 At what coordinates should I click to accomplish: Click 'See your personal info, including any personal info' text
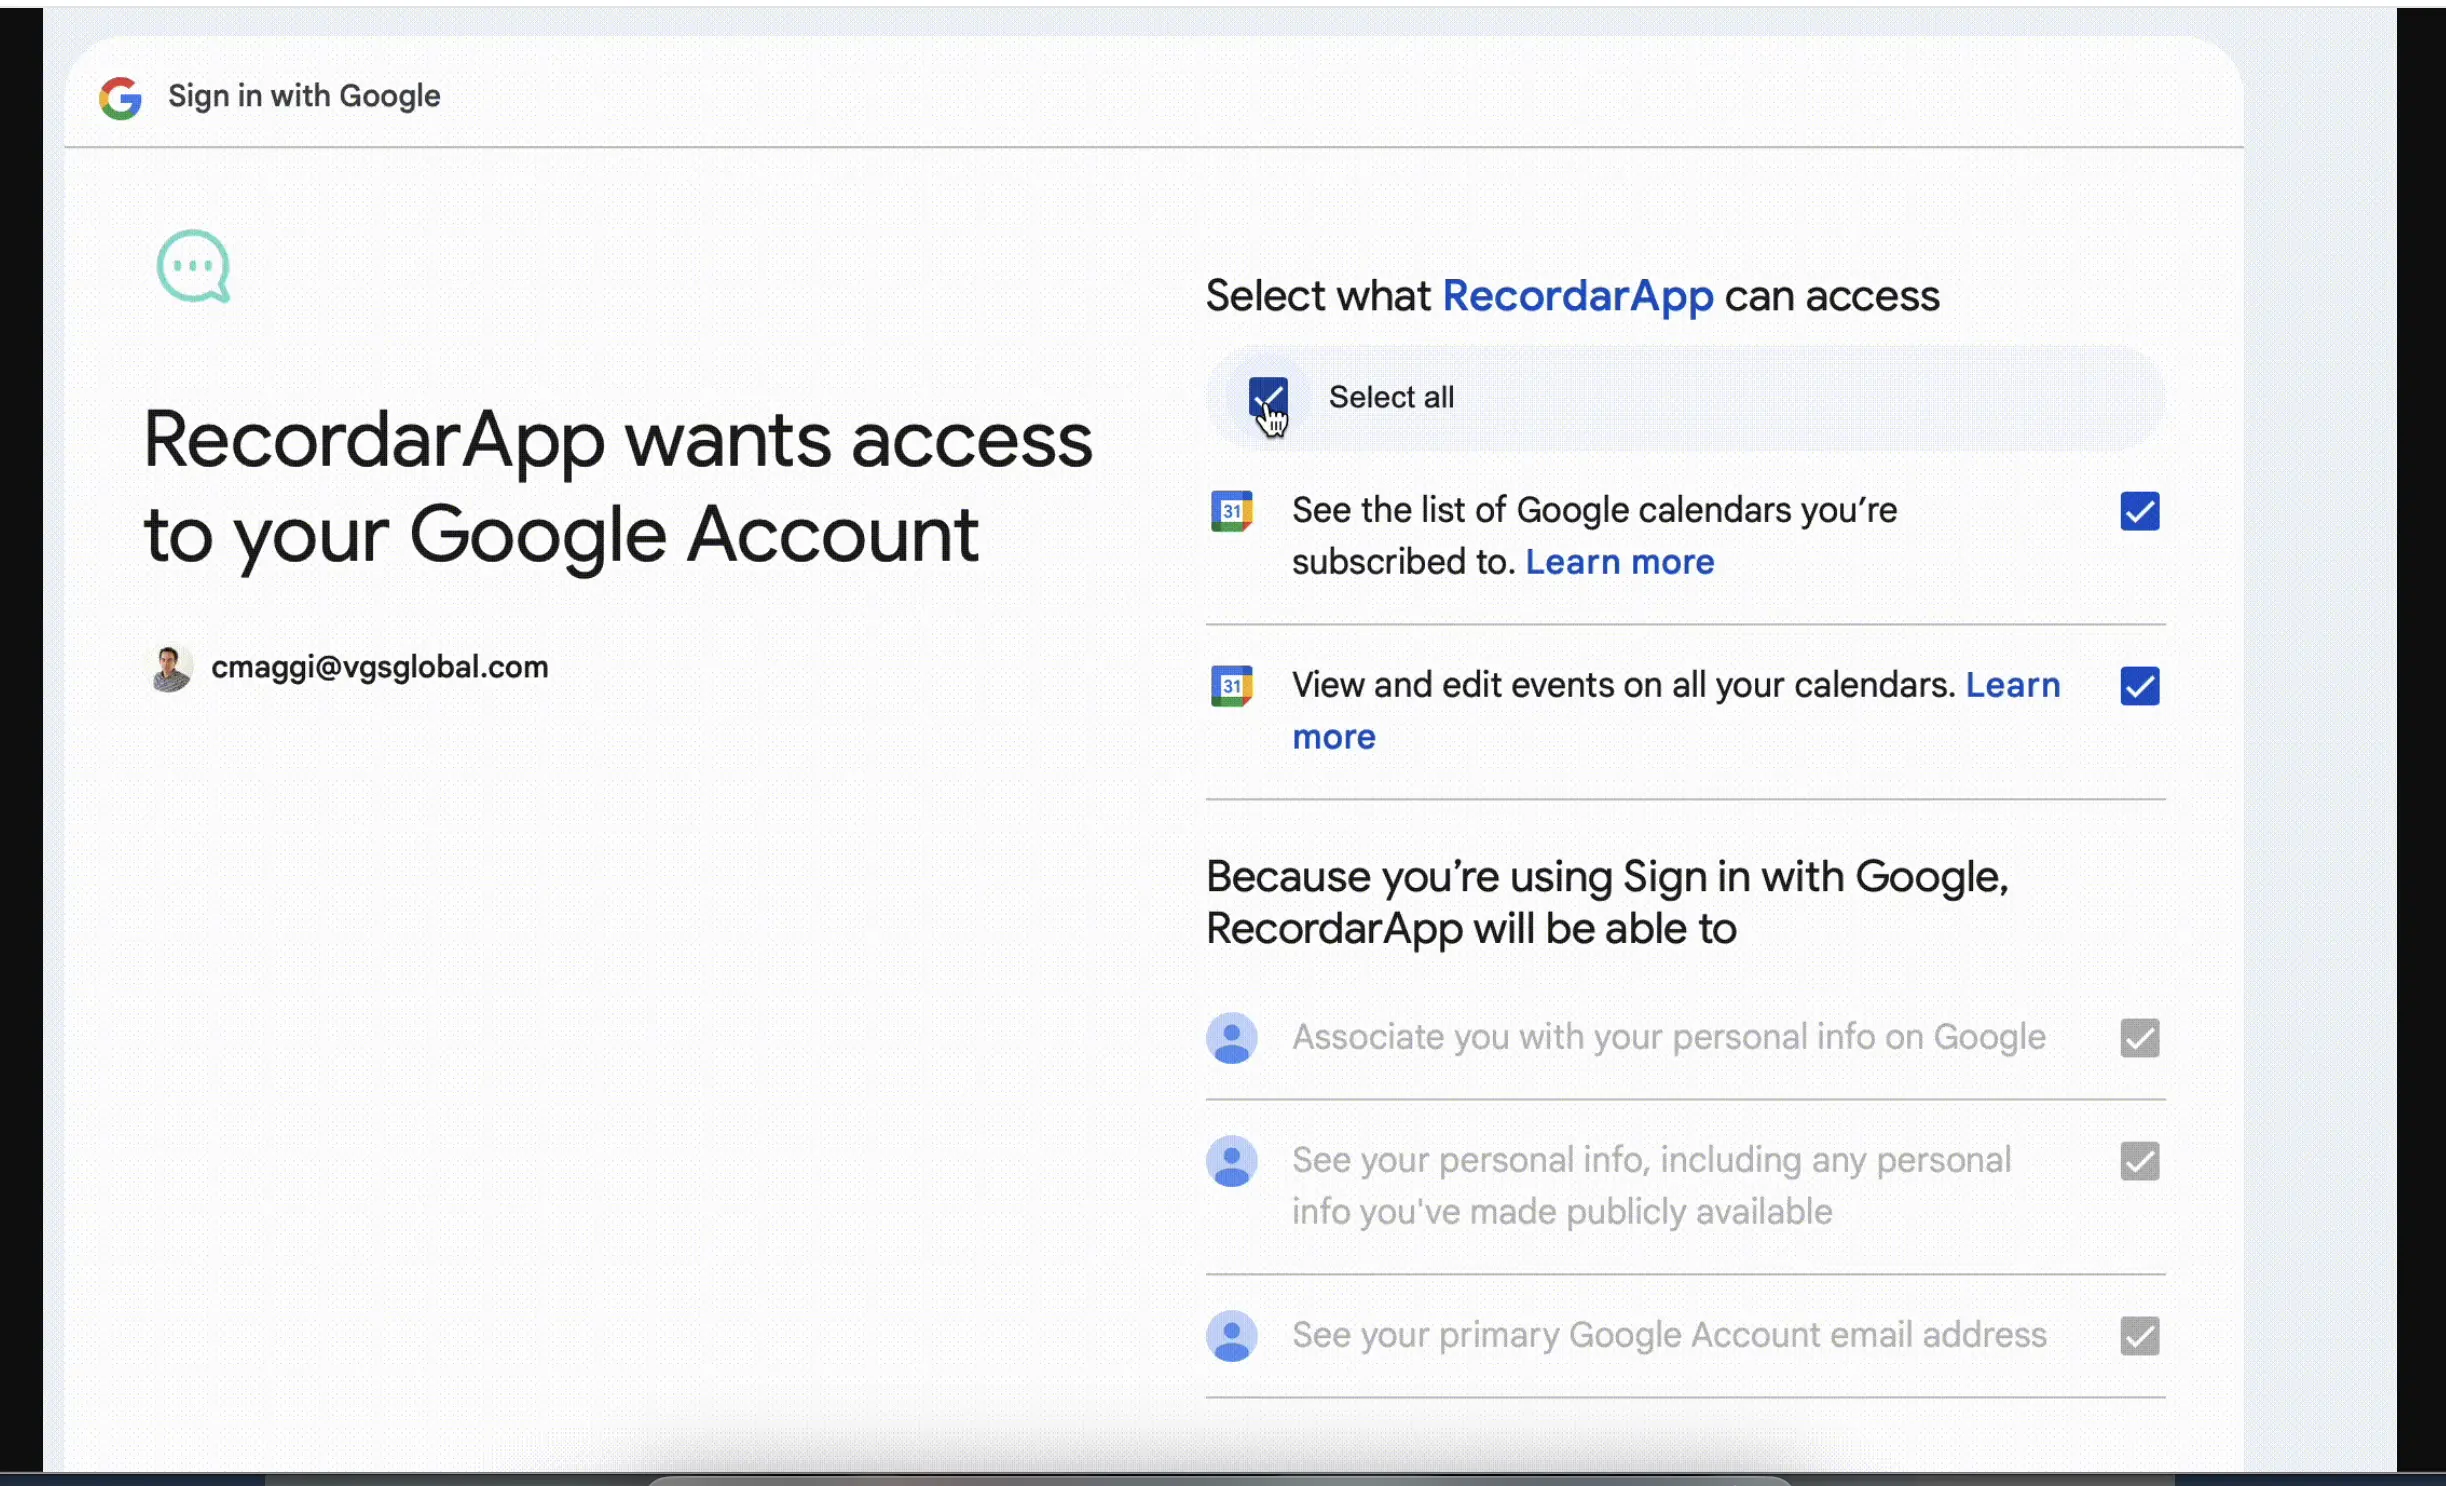click(1651, 1186)
